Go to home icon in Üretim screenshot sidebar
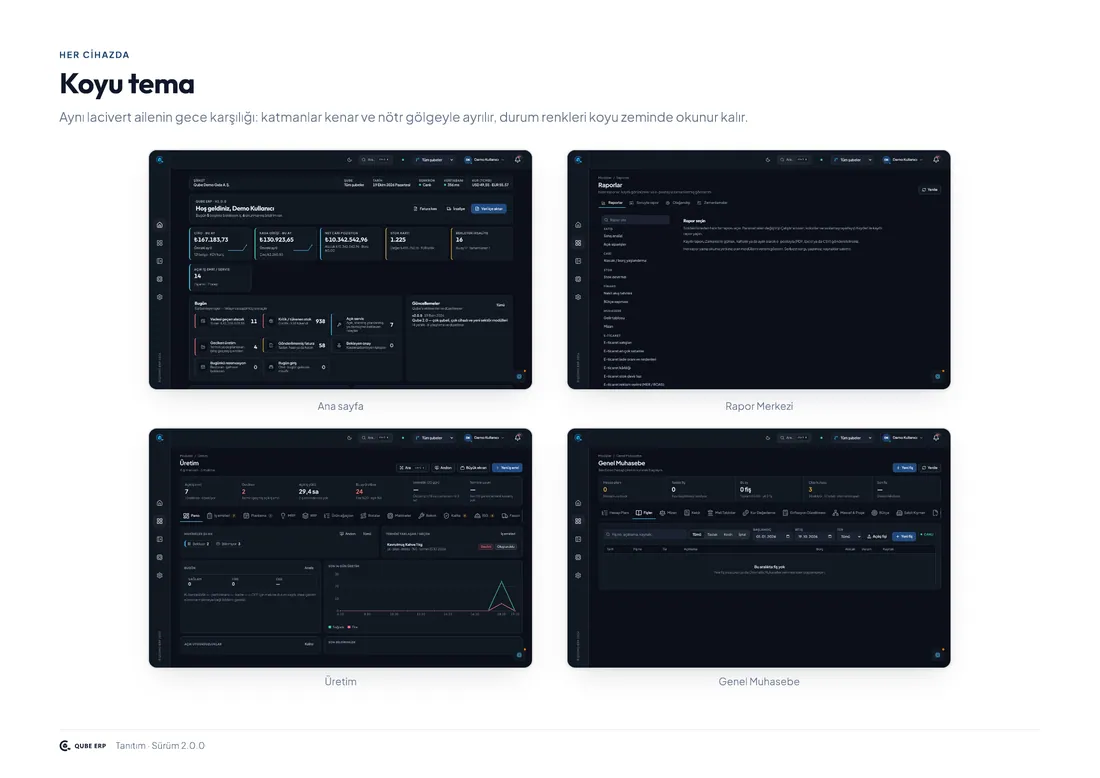The width and height of the screenshot is (1100, 778). tap(160, 503)
